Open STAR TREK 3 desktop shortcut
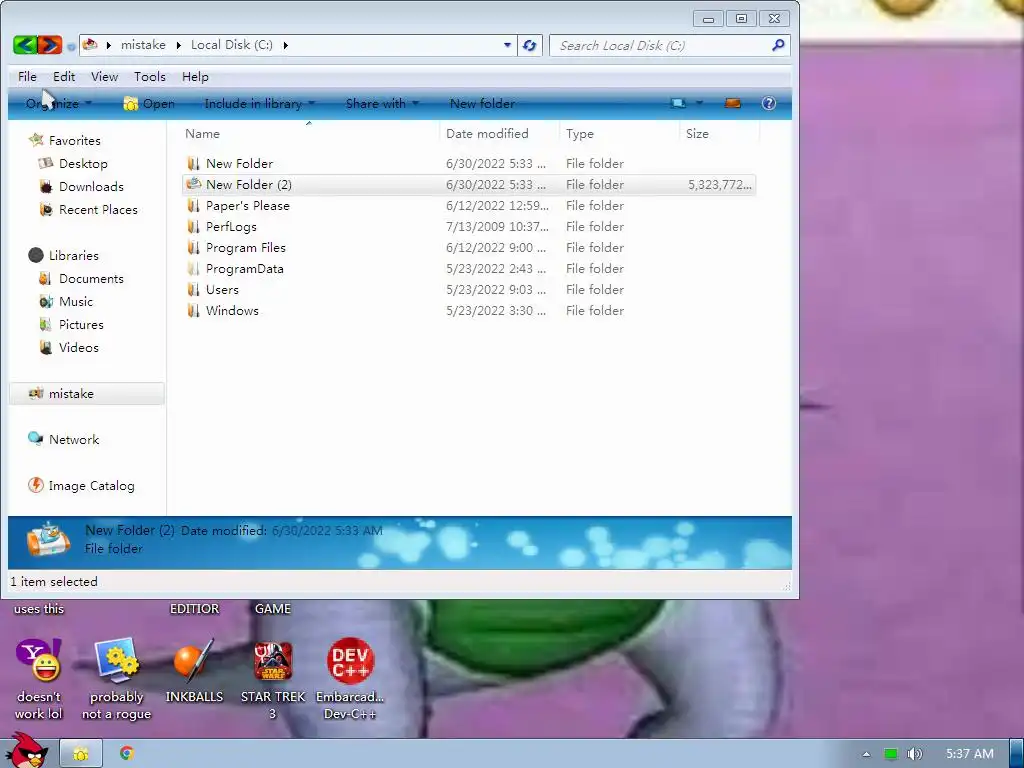The width and height of the screenshot is (1024, 768). (x=273, y=679)
